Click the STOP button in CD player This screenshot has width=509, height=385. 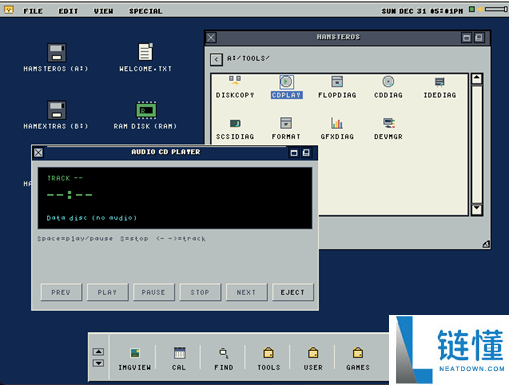pos(200,292)
